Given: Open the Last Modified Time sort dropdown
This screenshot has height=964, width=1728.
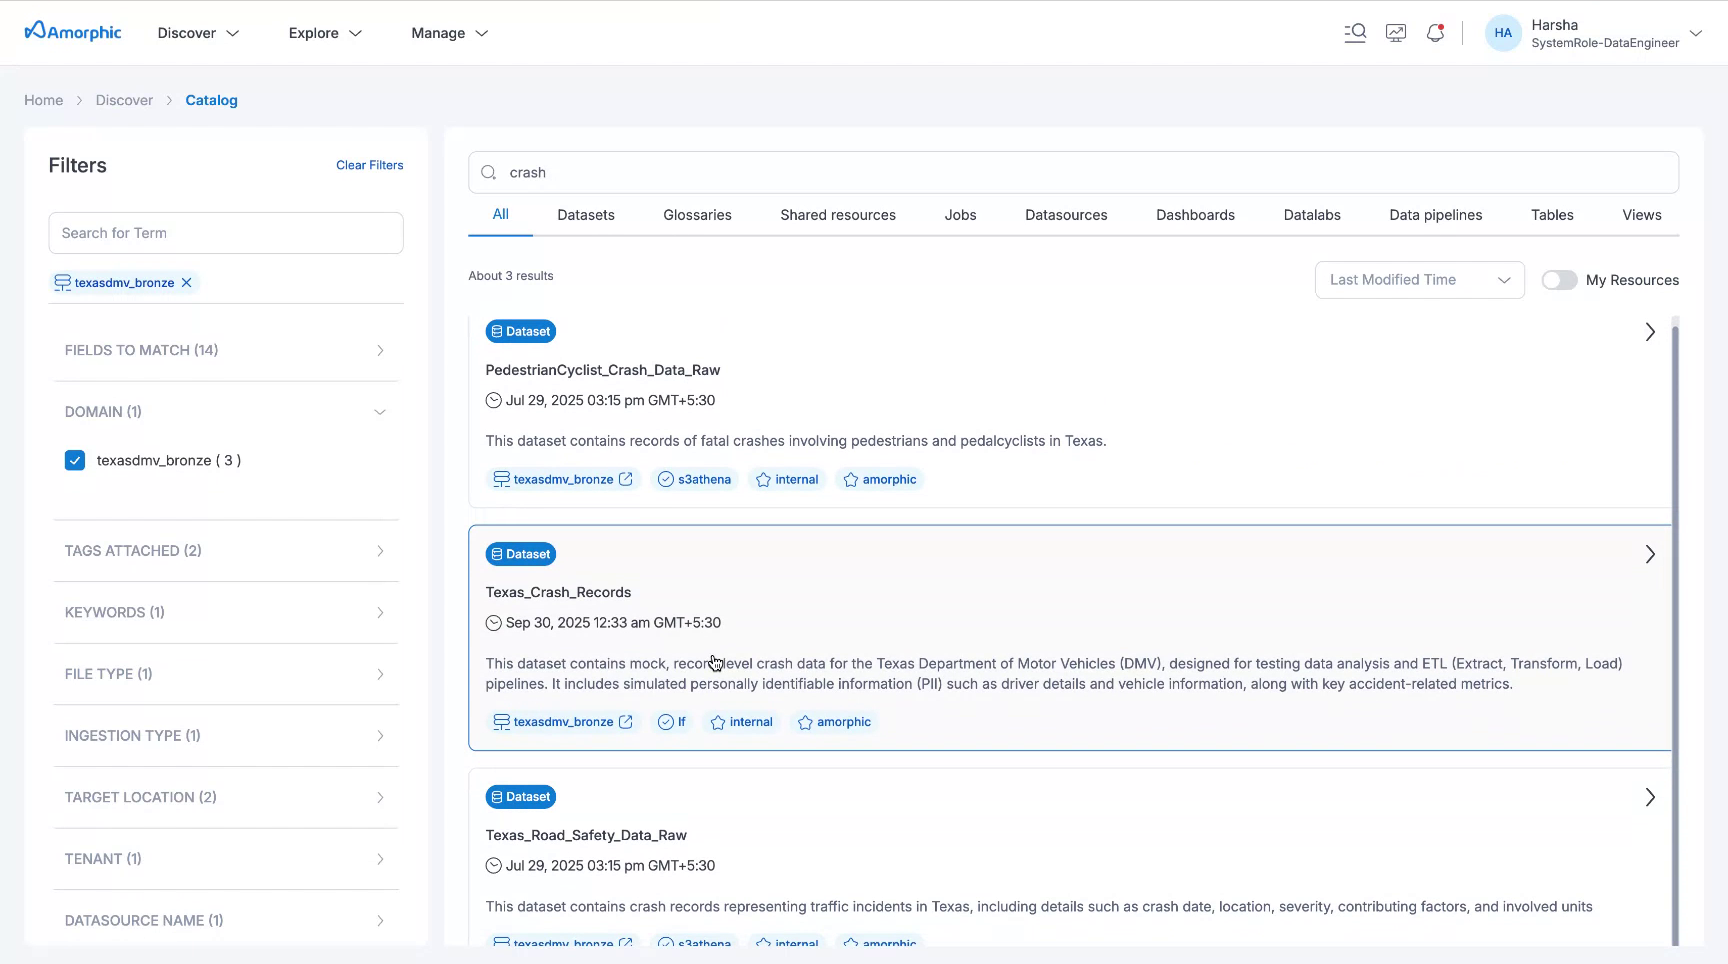Looking at the screenshot, I should [1419, 280].
